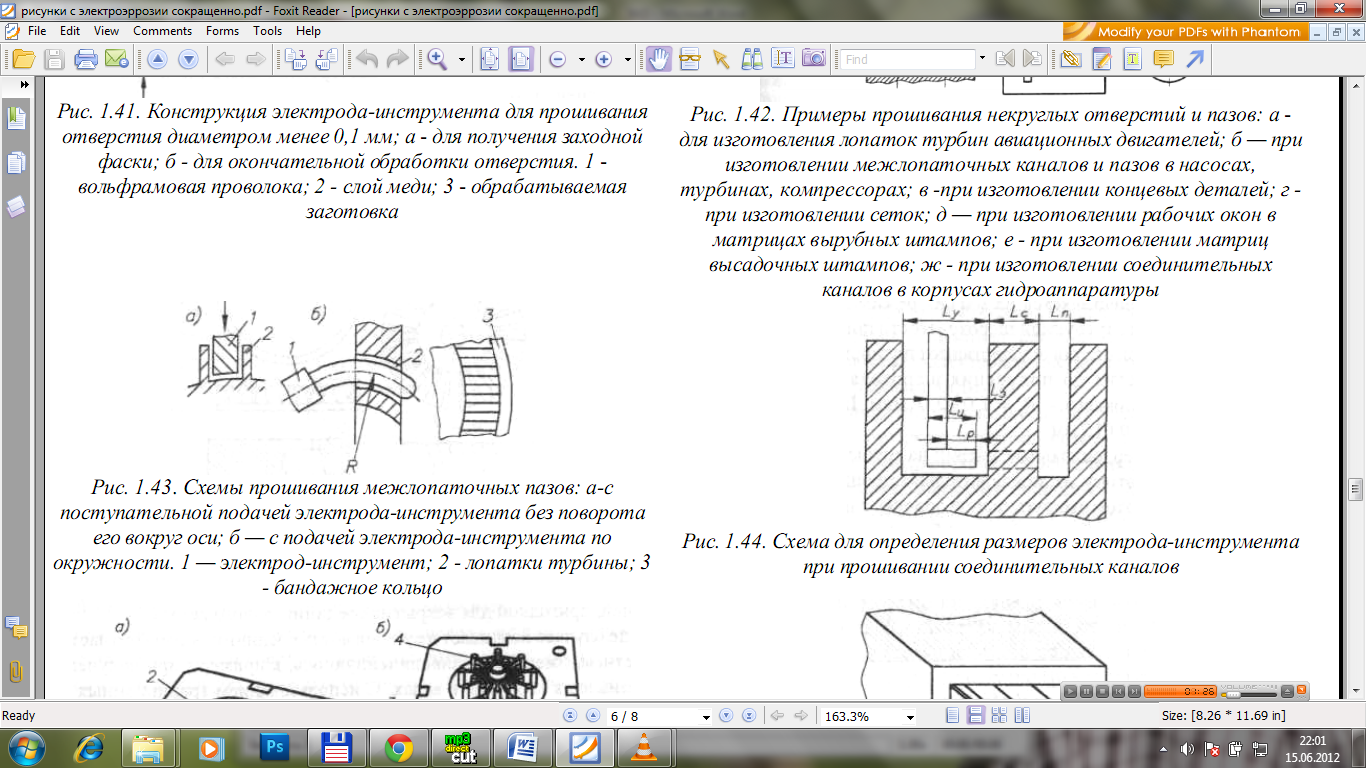Click the Note comment bubble icon
The width and height of the screenshot is (1366, 768).
coord(1163,58)
